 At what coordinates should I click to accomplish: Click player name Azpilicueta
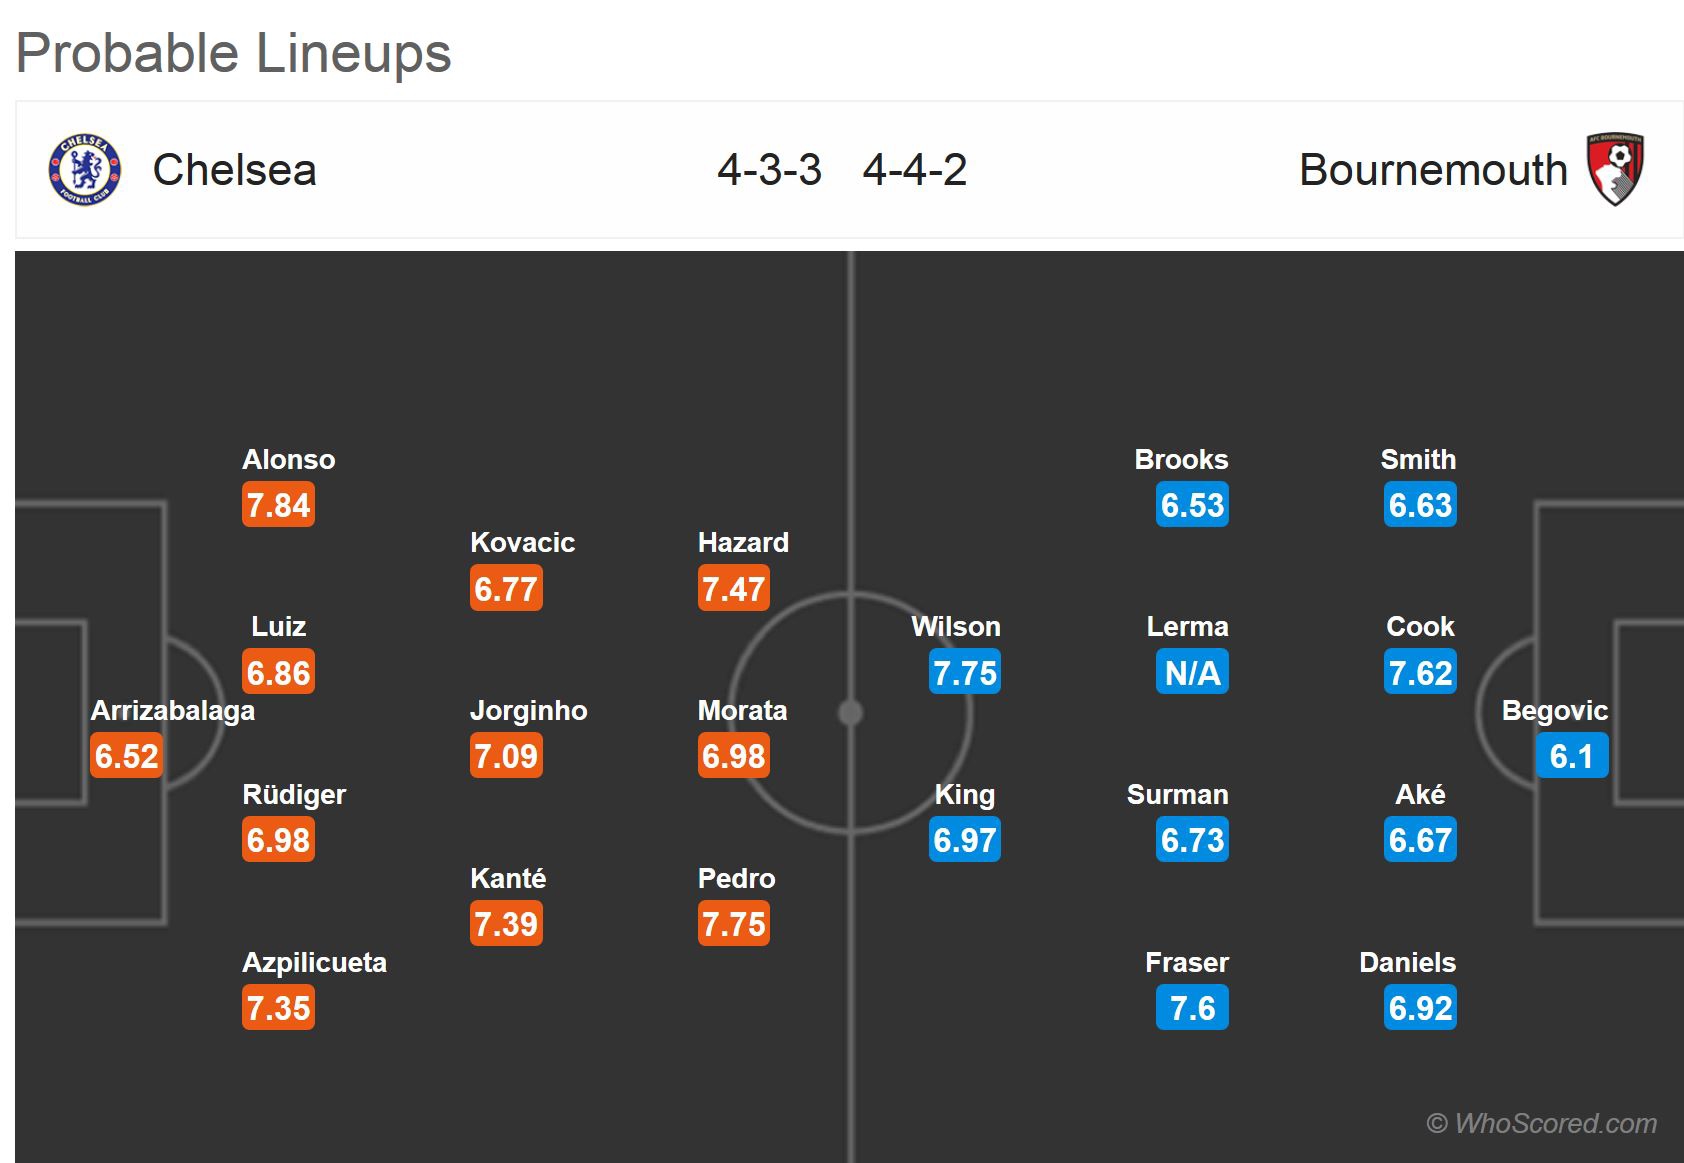click(x=314, y=963)
